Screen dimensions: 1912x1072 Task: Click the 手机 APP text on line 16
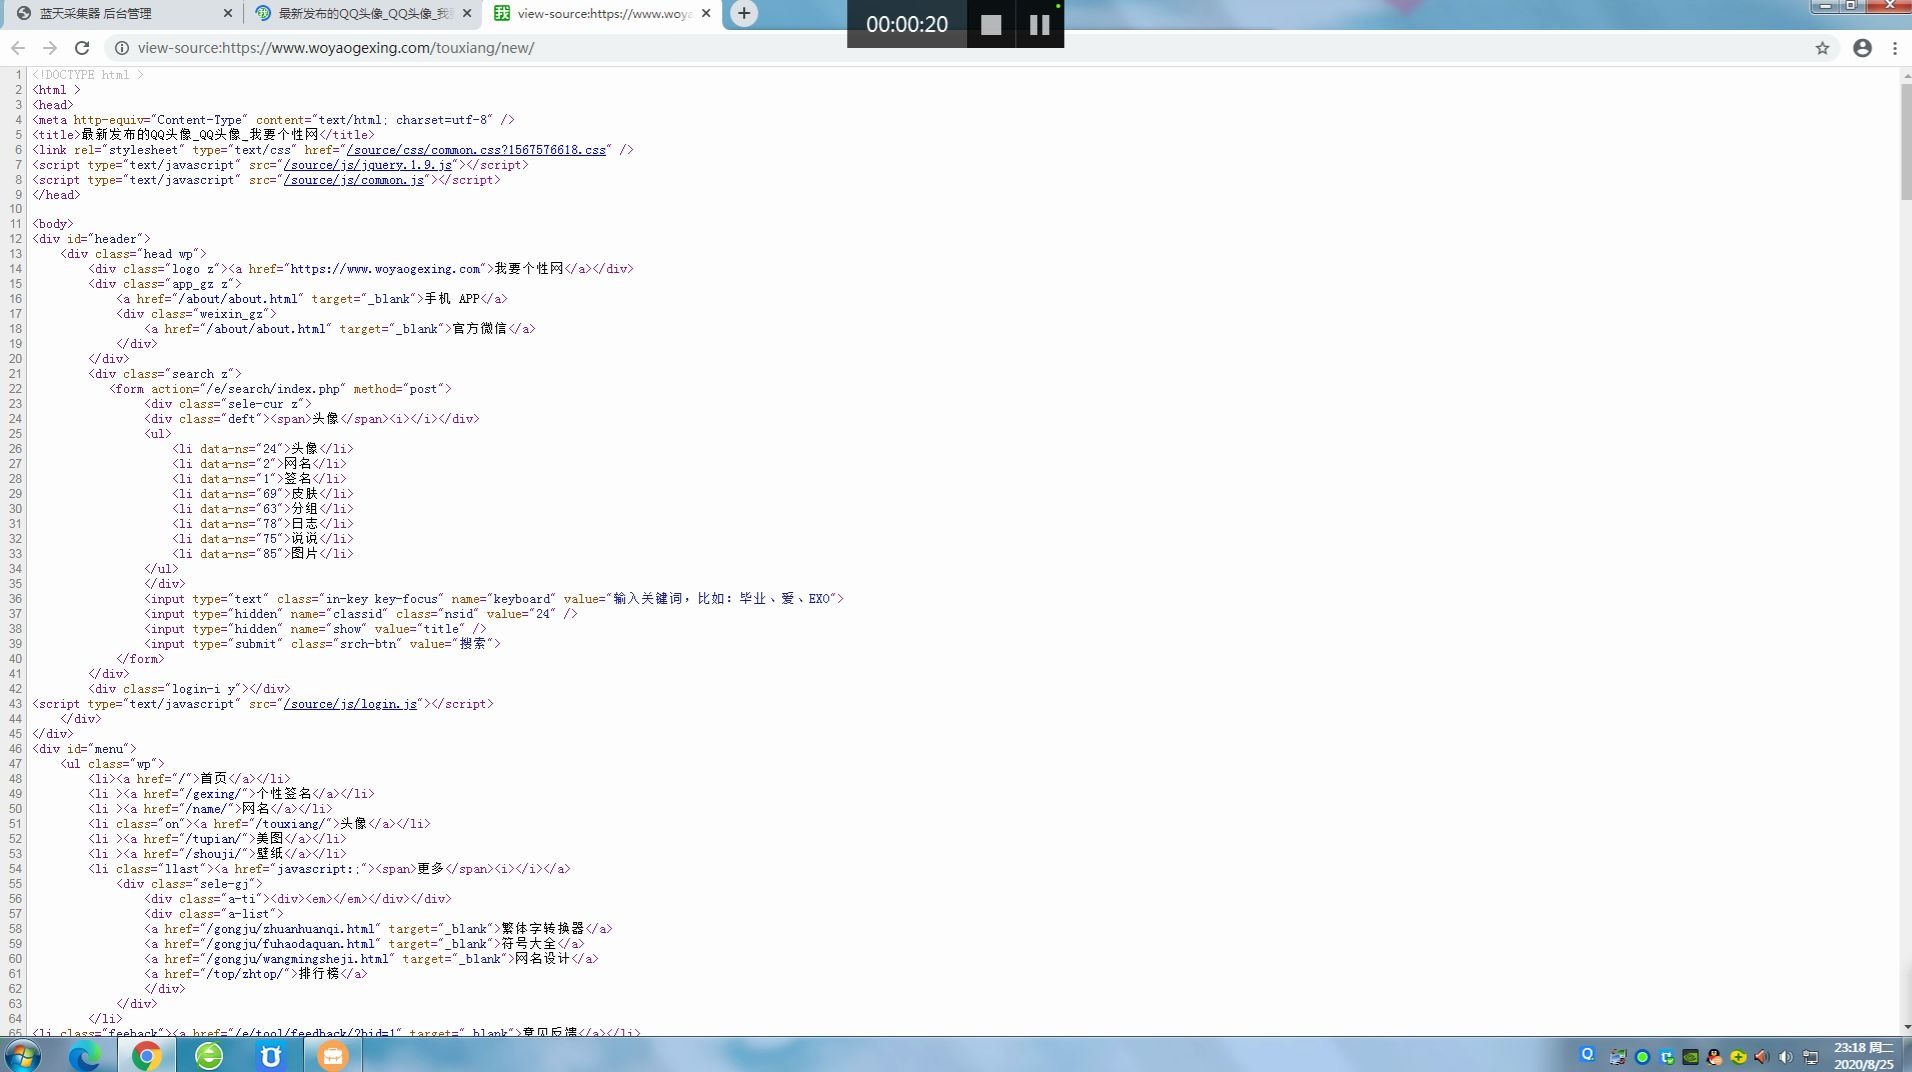[x=452, y=299]
